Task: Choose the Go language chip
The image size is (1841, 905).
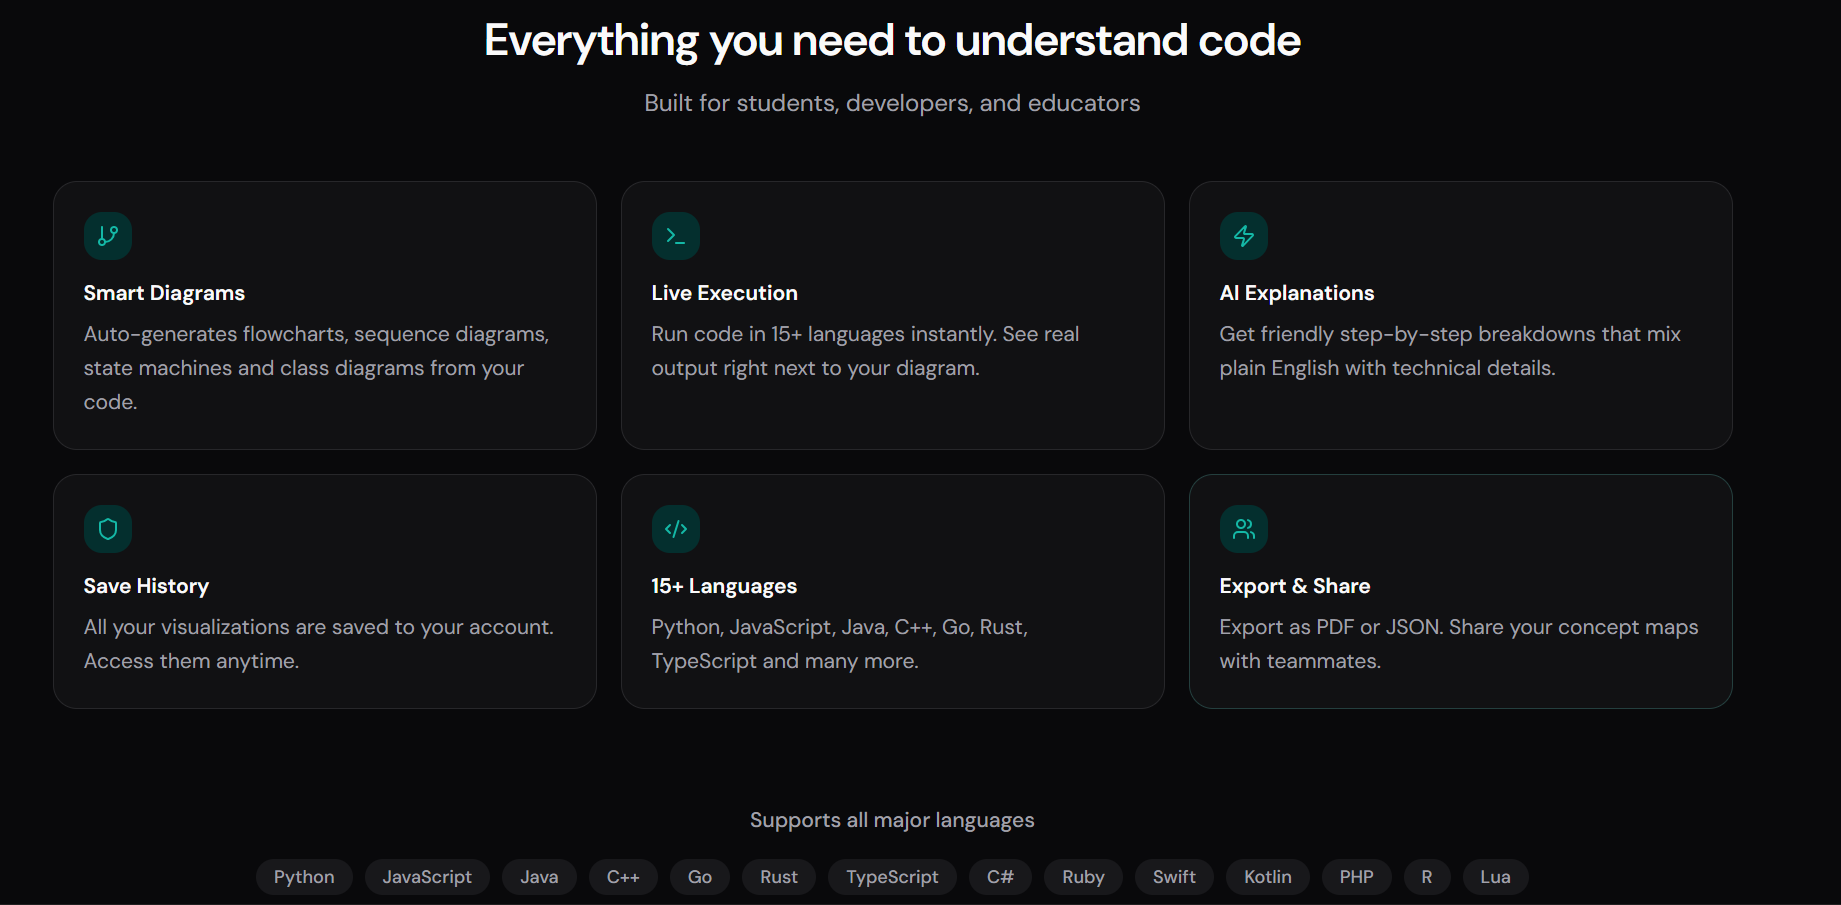Action: tap(700, 877)
